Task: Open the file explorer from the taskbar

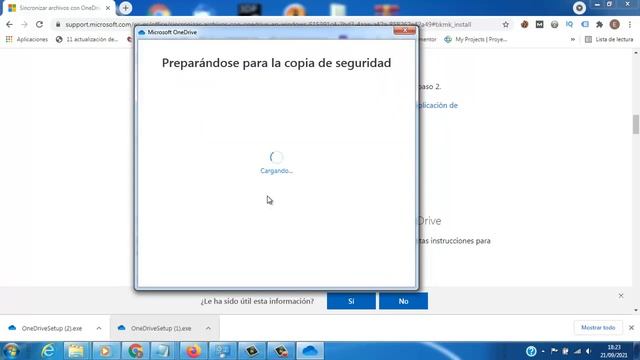Action: [76, 351]
